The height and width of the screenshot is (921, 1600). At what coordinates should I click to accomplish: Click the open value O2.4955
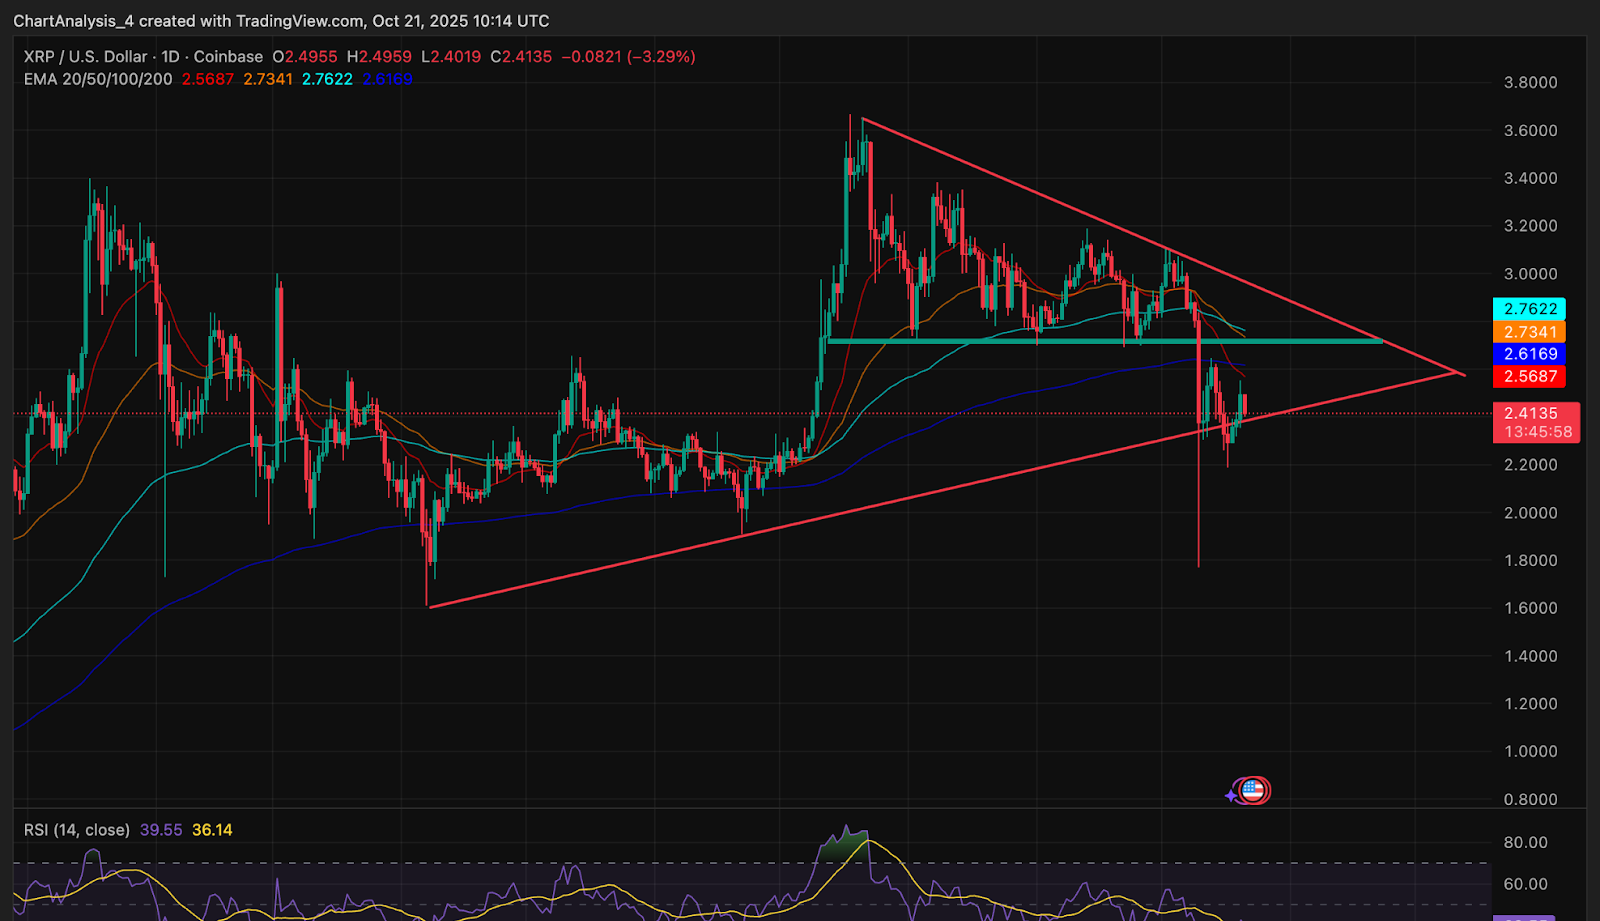pyautogui.click(x=305, y=57)
